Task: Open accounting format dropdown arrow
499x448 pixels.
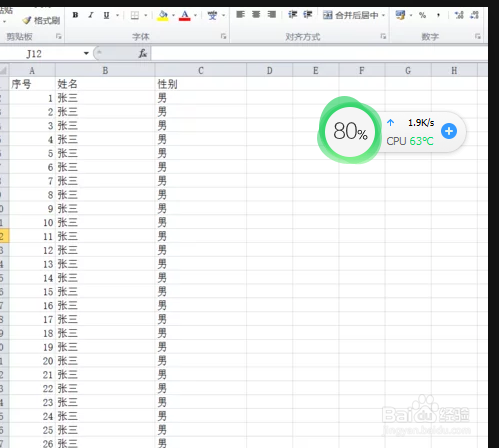Action: (411, 15)
